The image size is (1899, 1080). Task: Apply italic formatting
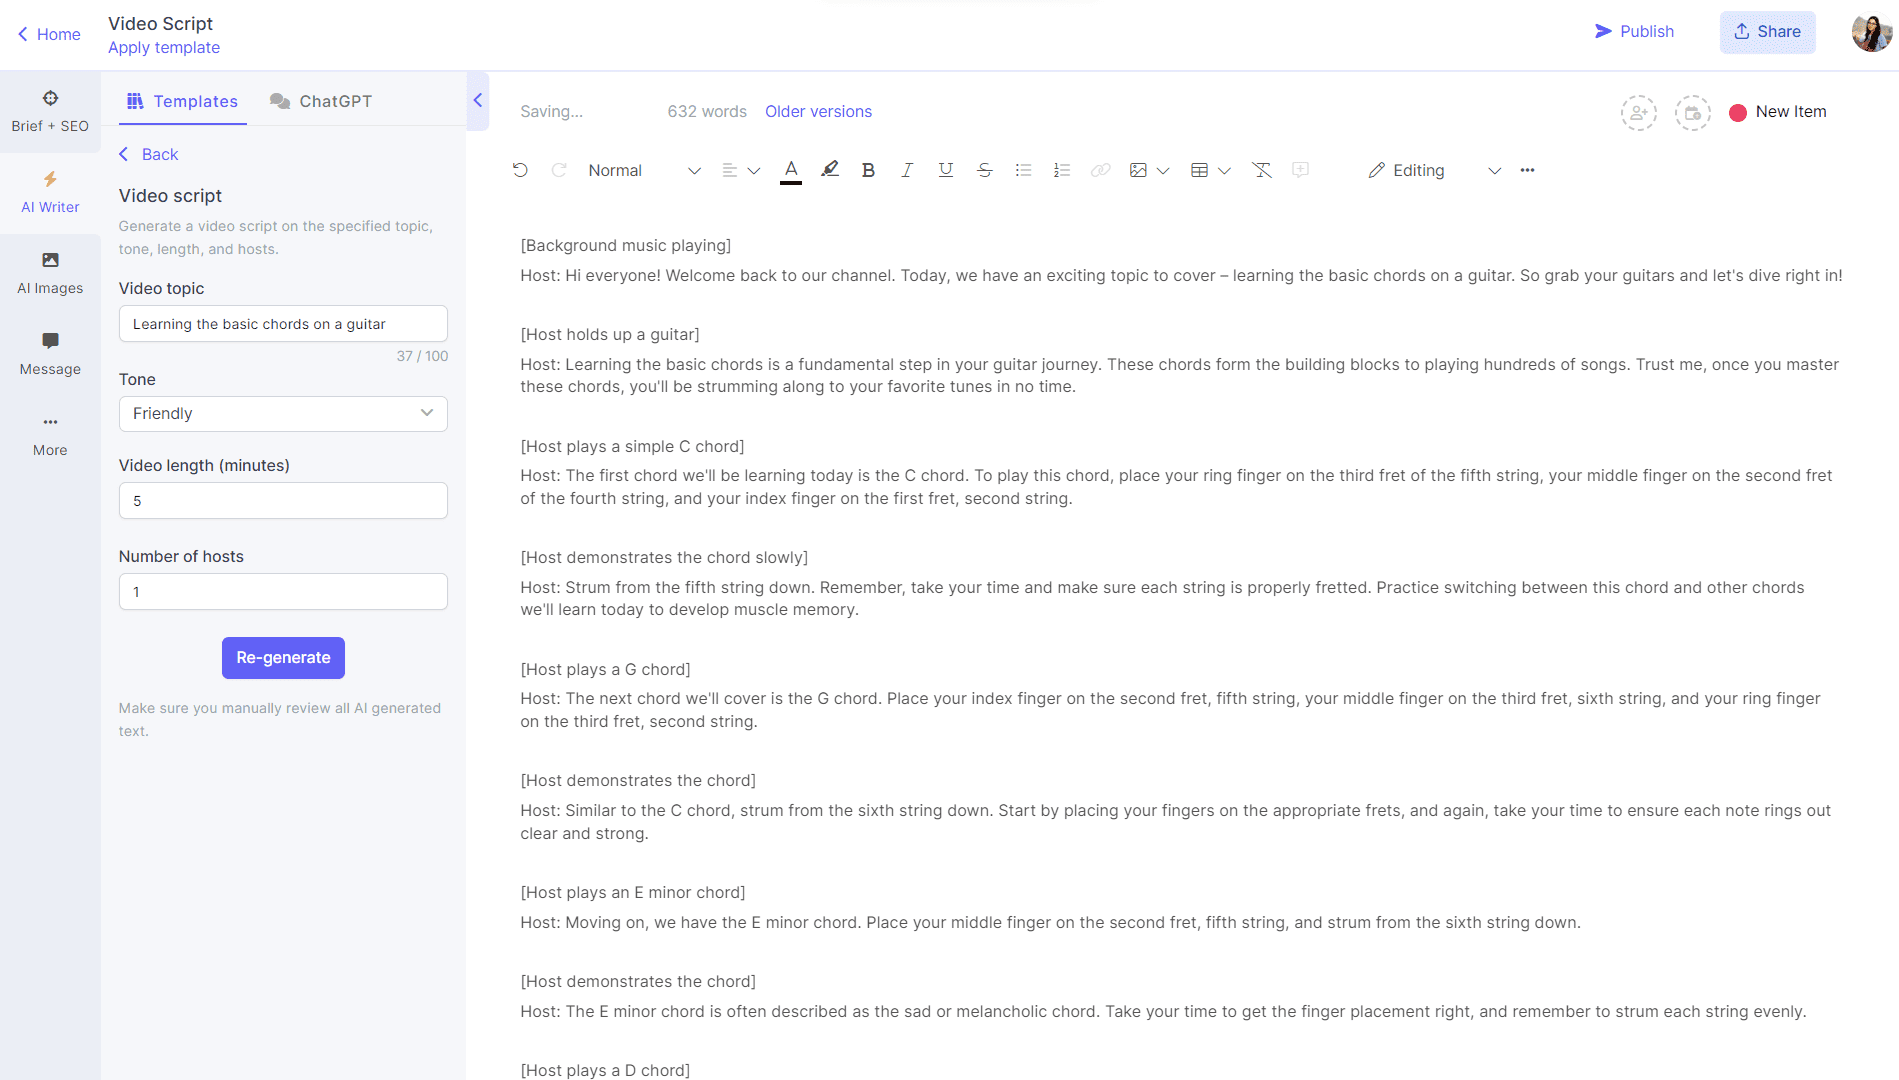coord(907,170)
